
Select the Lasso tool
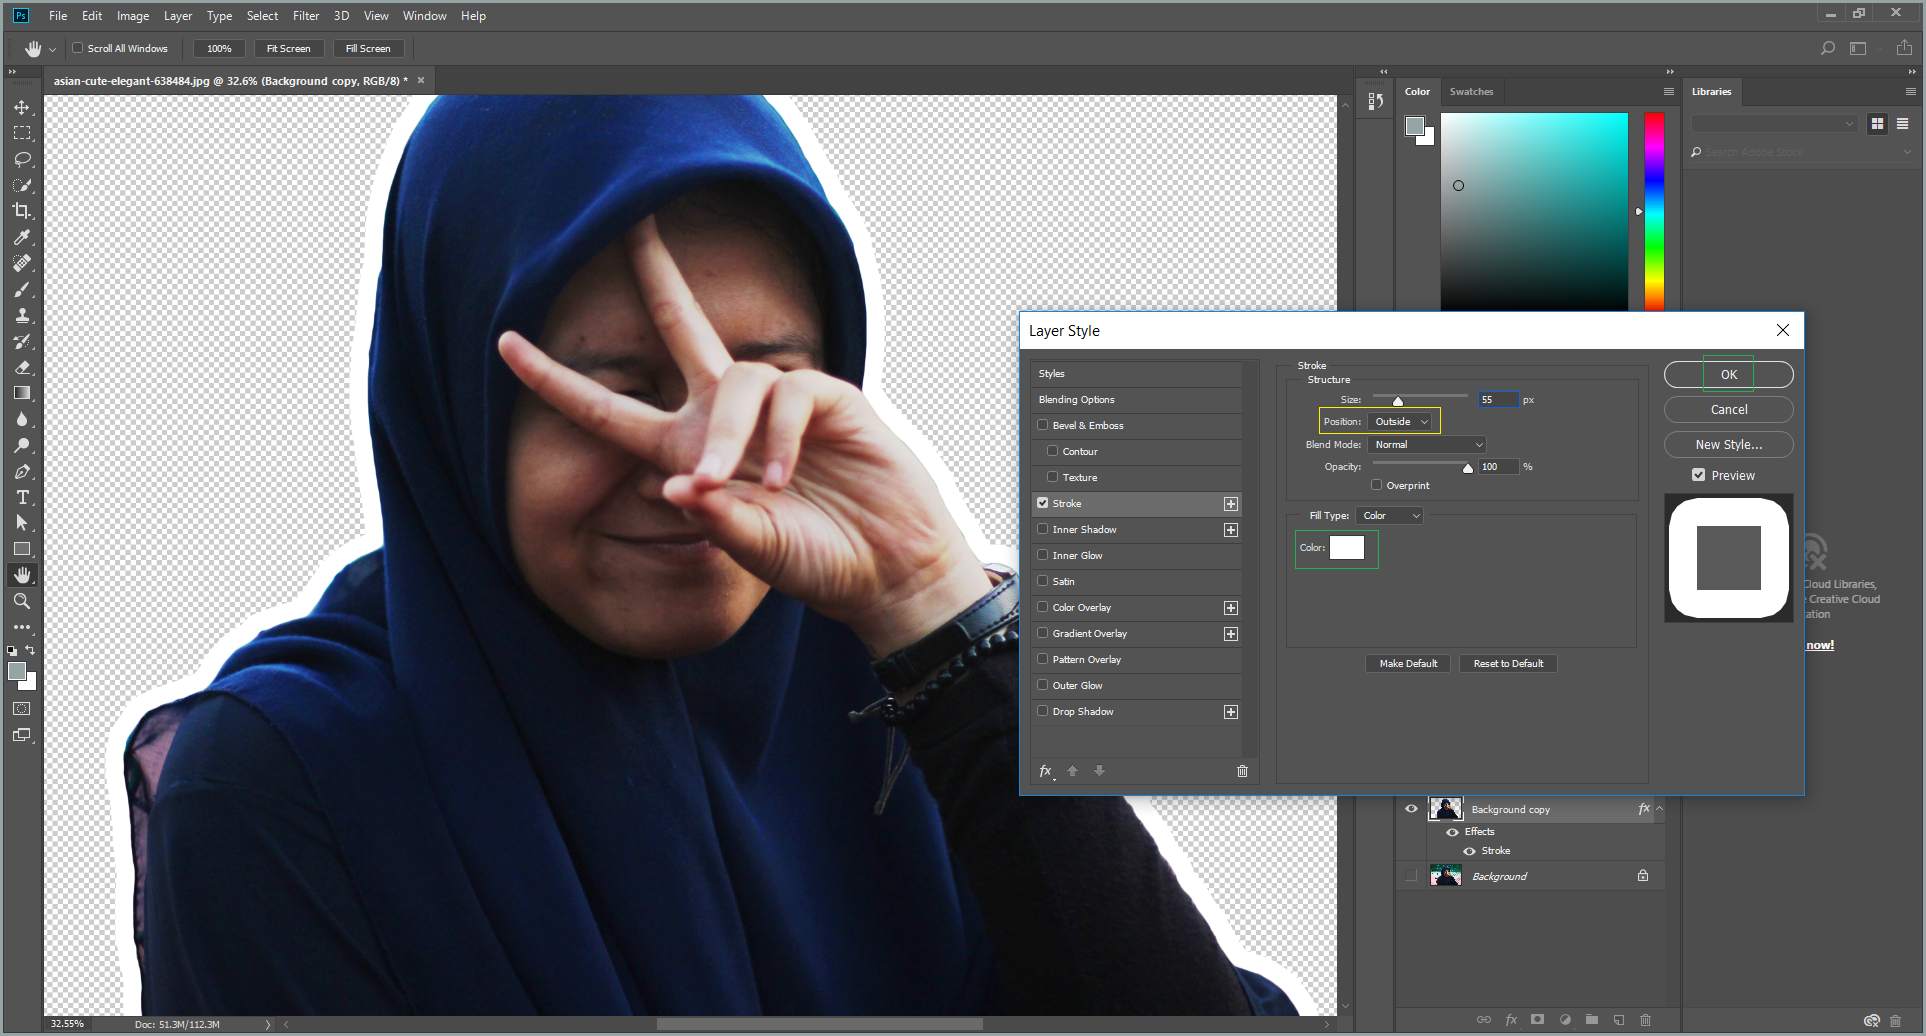22,159
